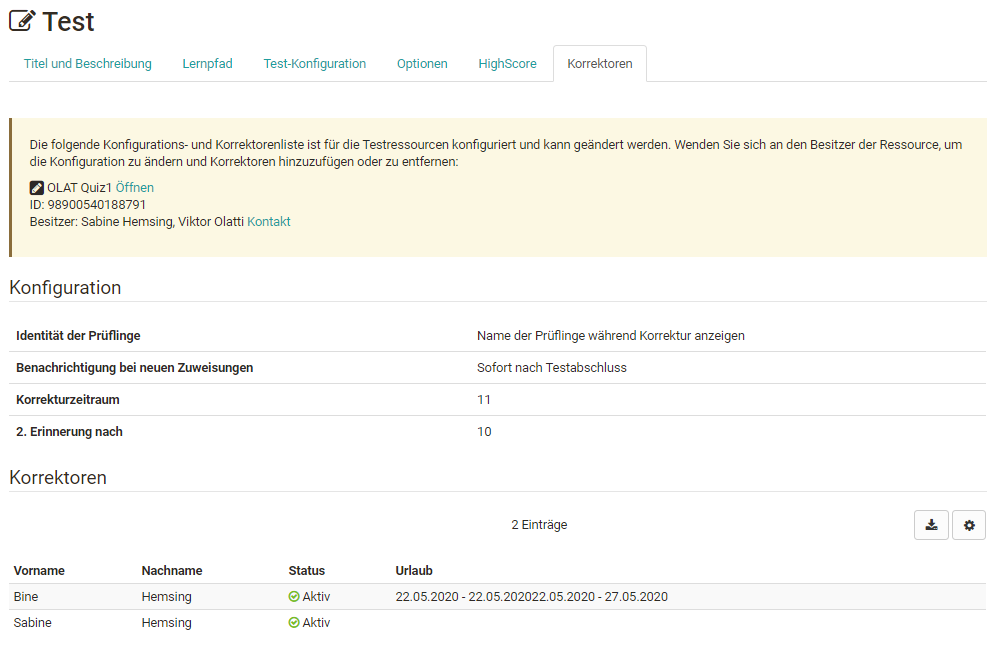
Task: Select the Test-Konfiguration tab
Action: coord(314,63)
